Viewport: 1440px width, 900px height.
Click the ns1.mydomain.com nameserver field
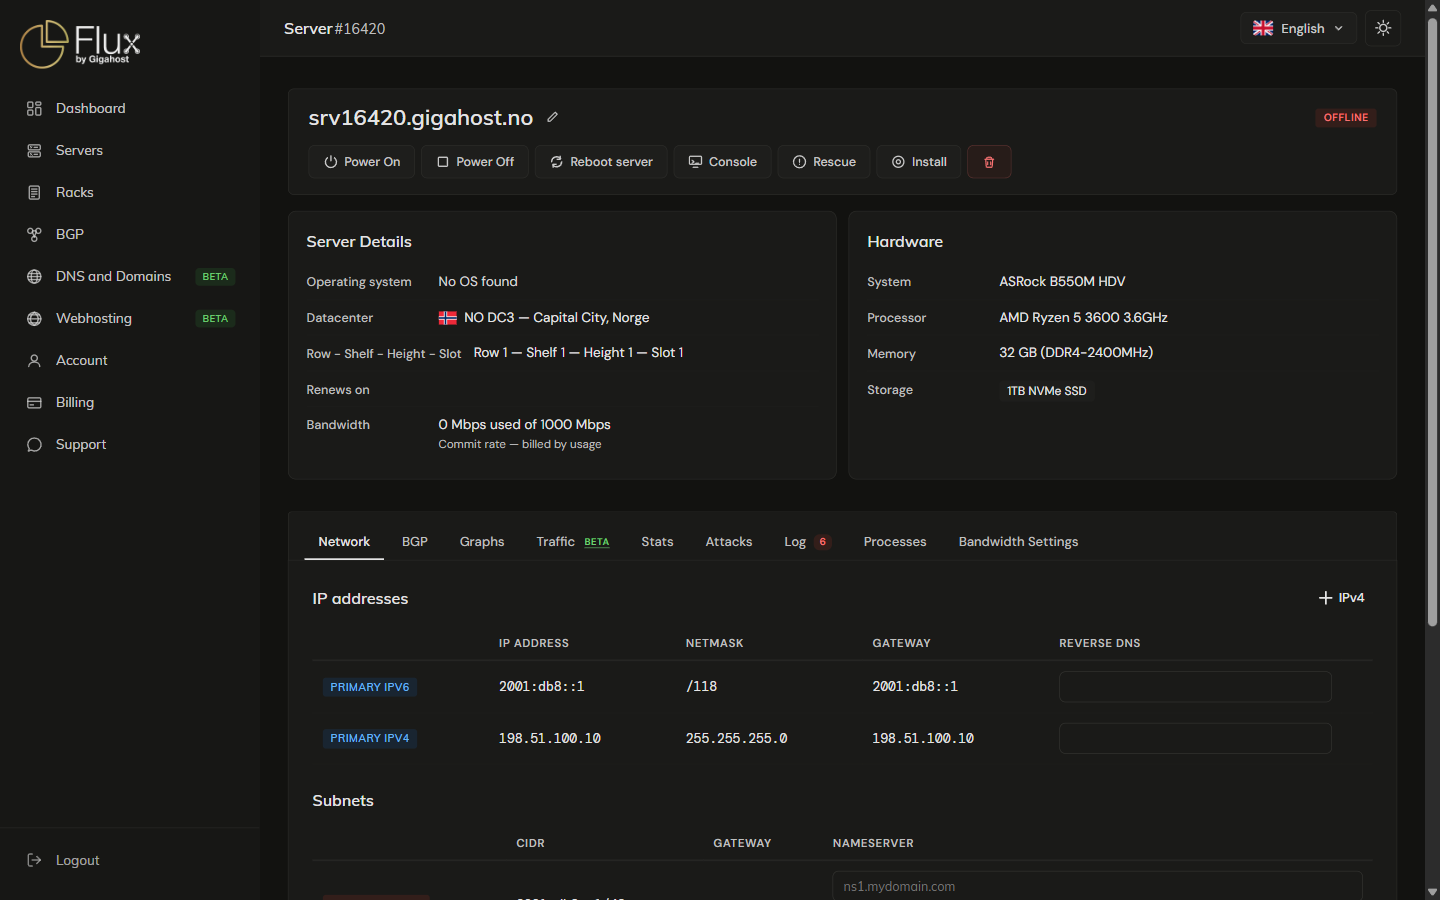(1097, 886)
